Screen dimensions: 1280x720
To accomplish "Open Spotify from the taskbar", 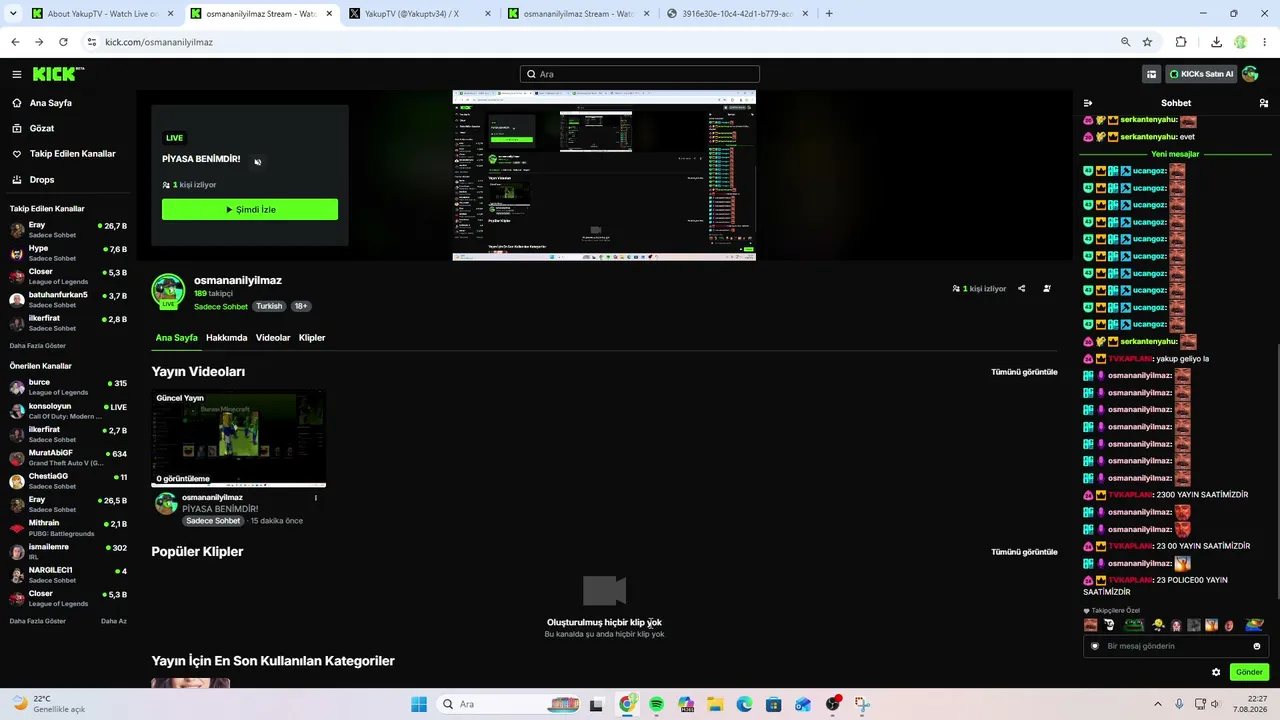I will point(656,704).
